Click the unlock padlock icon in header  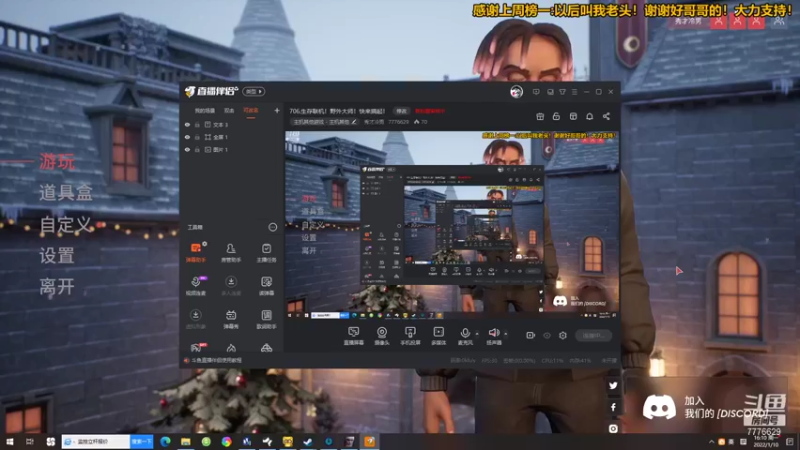(x=556, y=116)
